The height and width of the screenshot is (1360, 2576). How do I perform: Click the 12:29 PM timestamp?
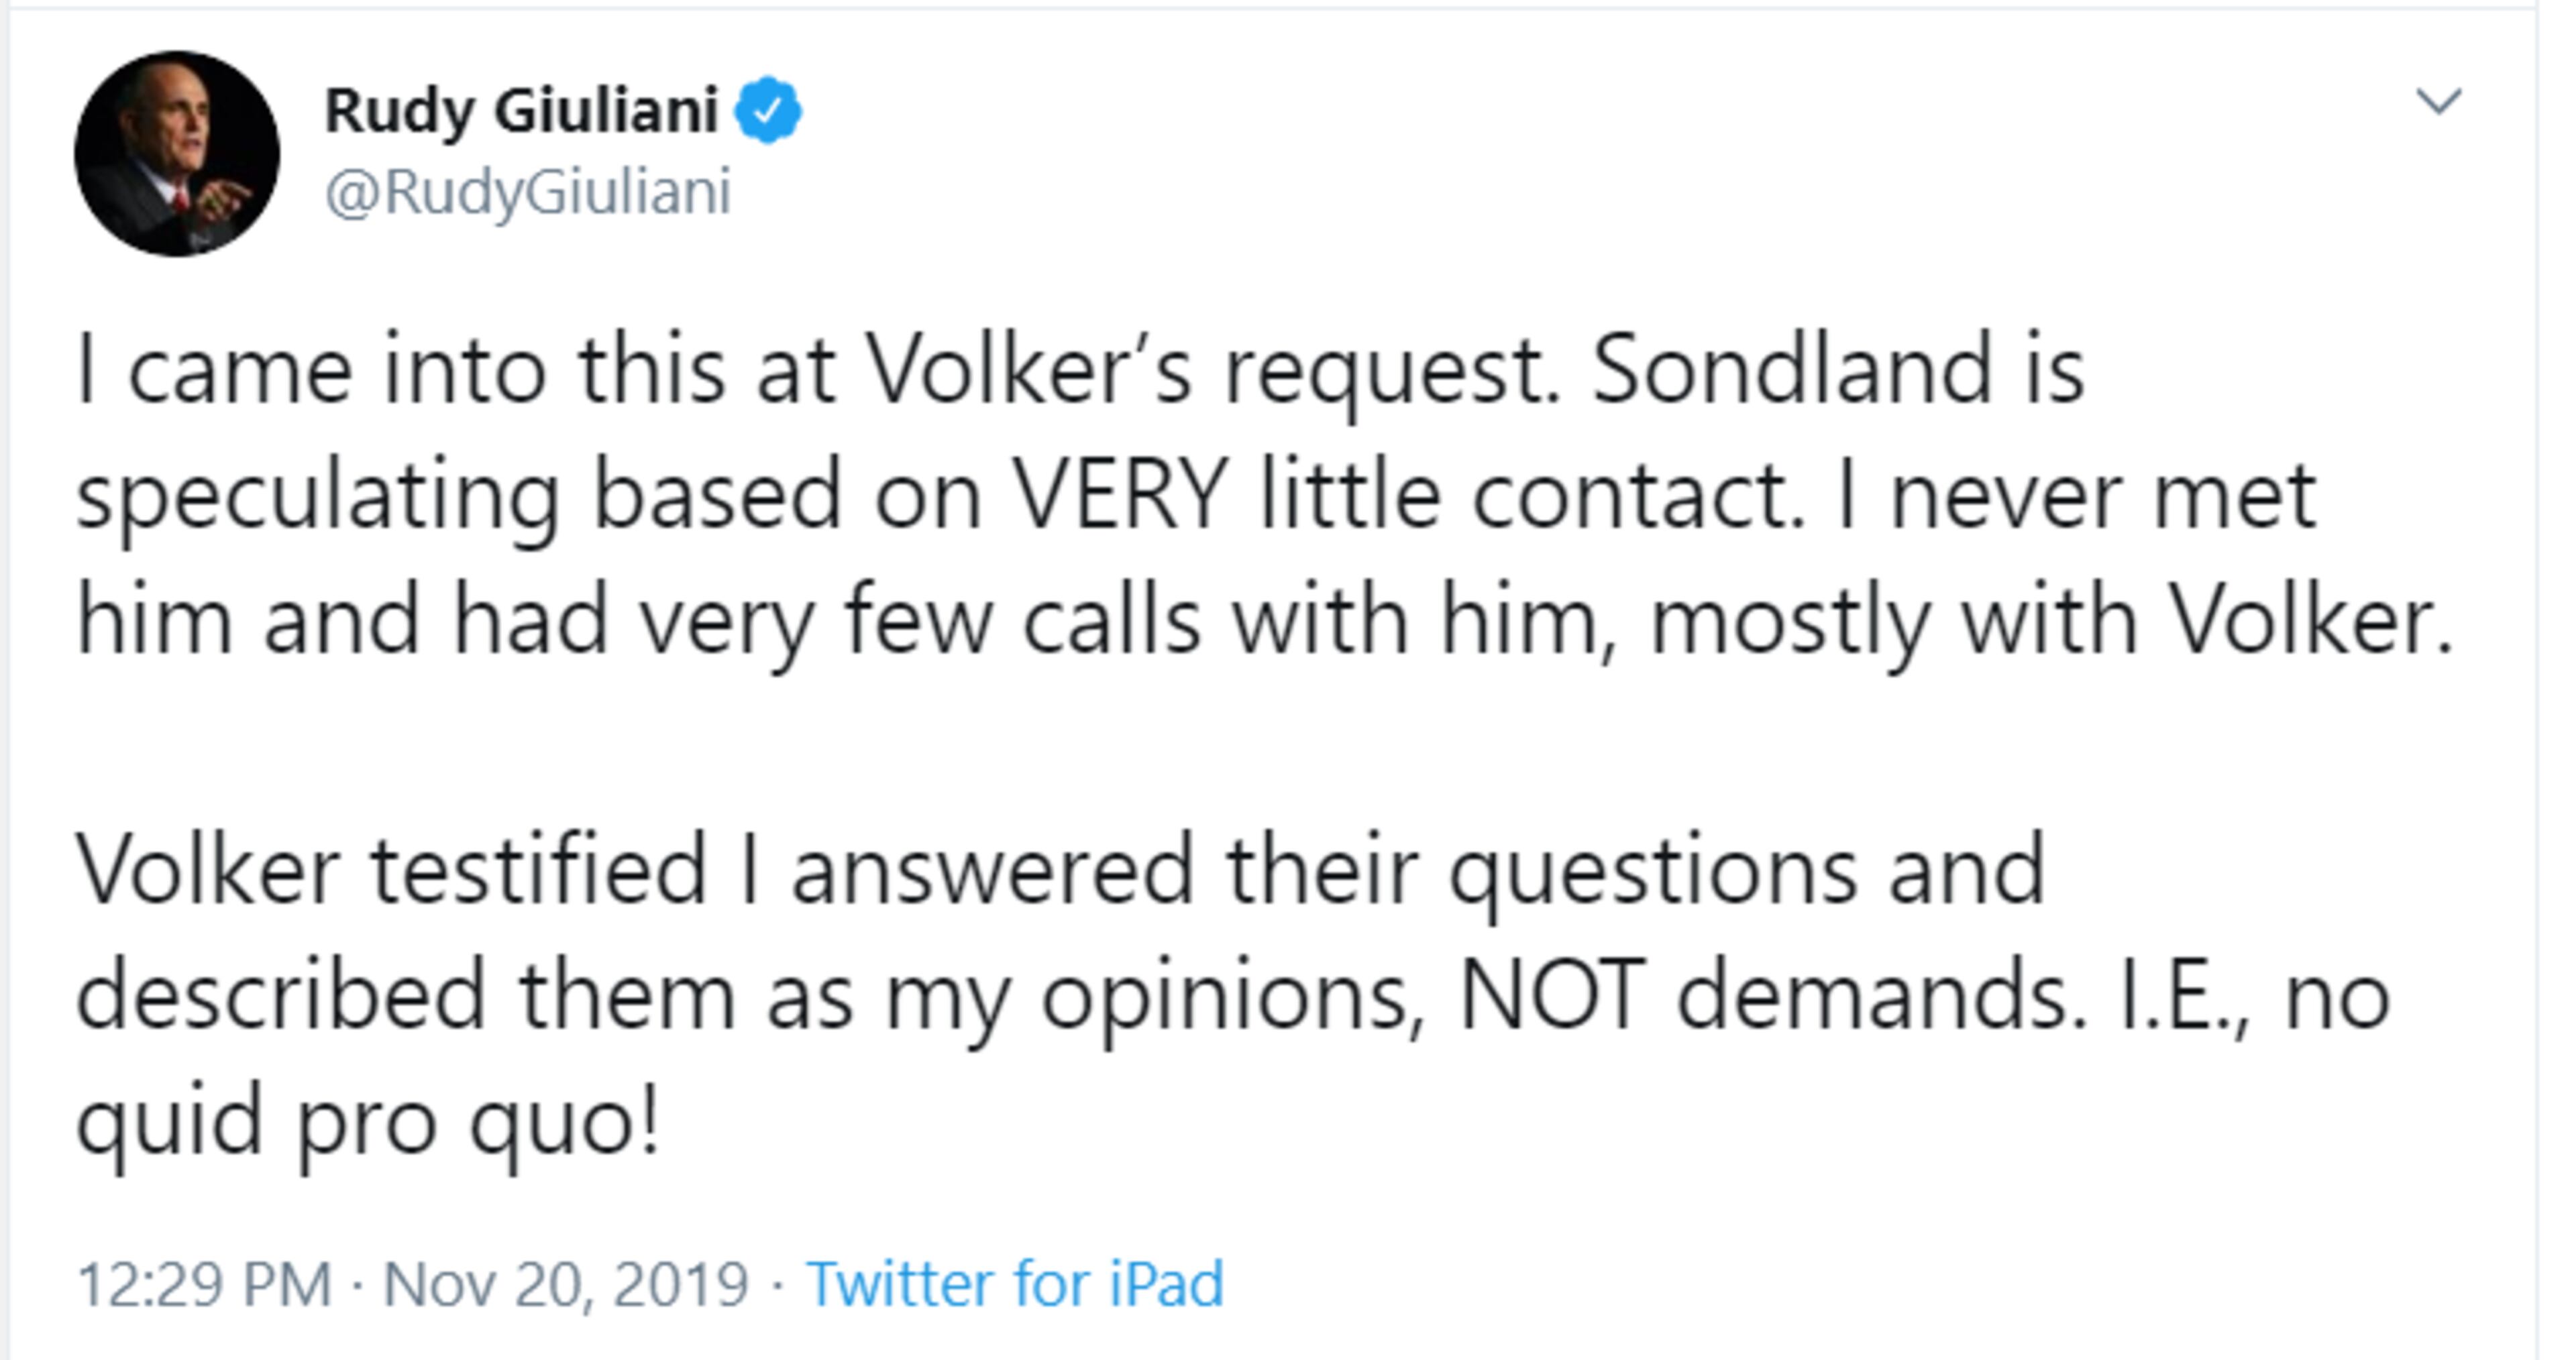coord(204,1283)
